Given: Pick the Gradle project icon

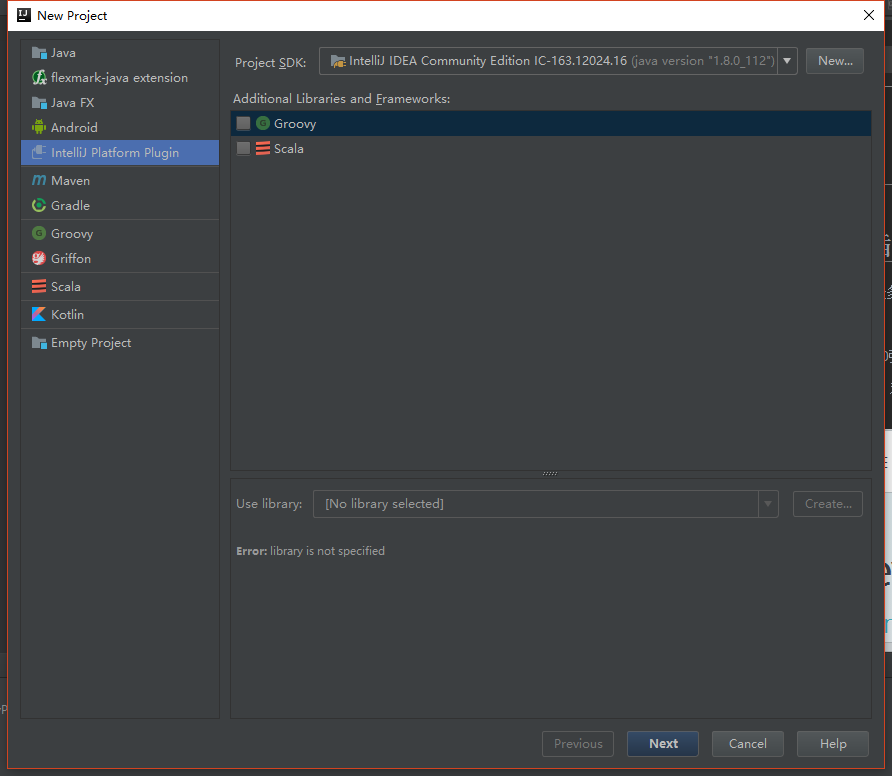Looking at the screenshot, I should 39,205.
